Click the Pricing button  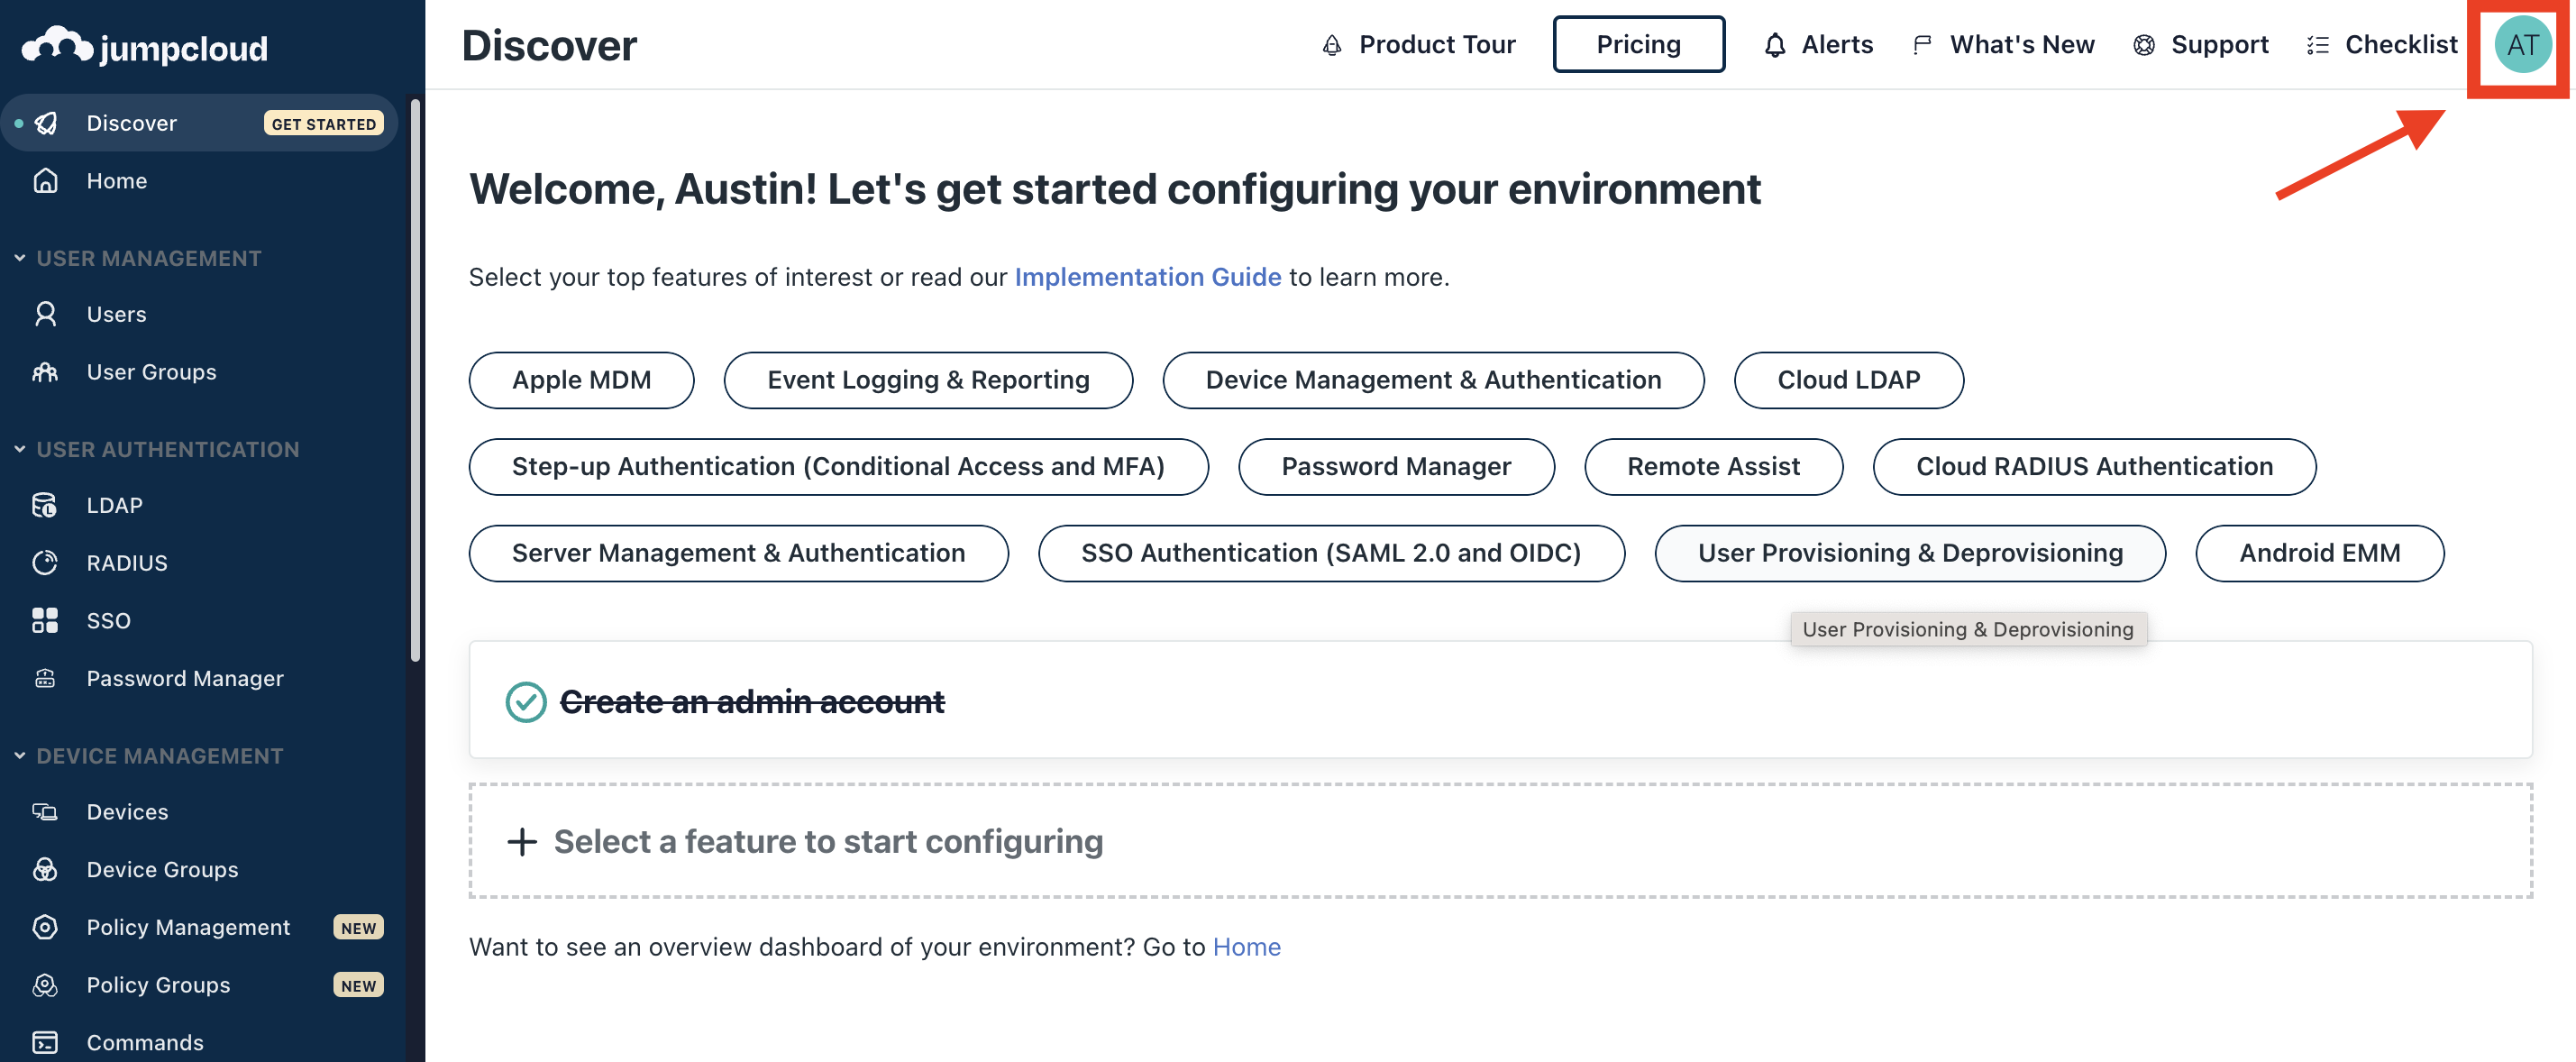pos(1638,45)
